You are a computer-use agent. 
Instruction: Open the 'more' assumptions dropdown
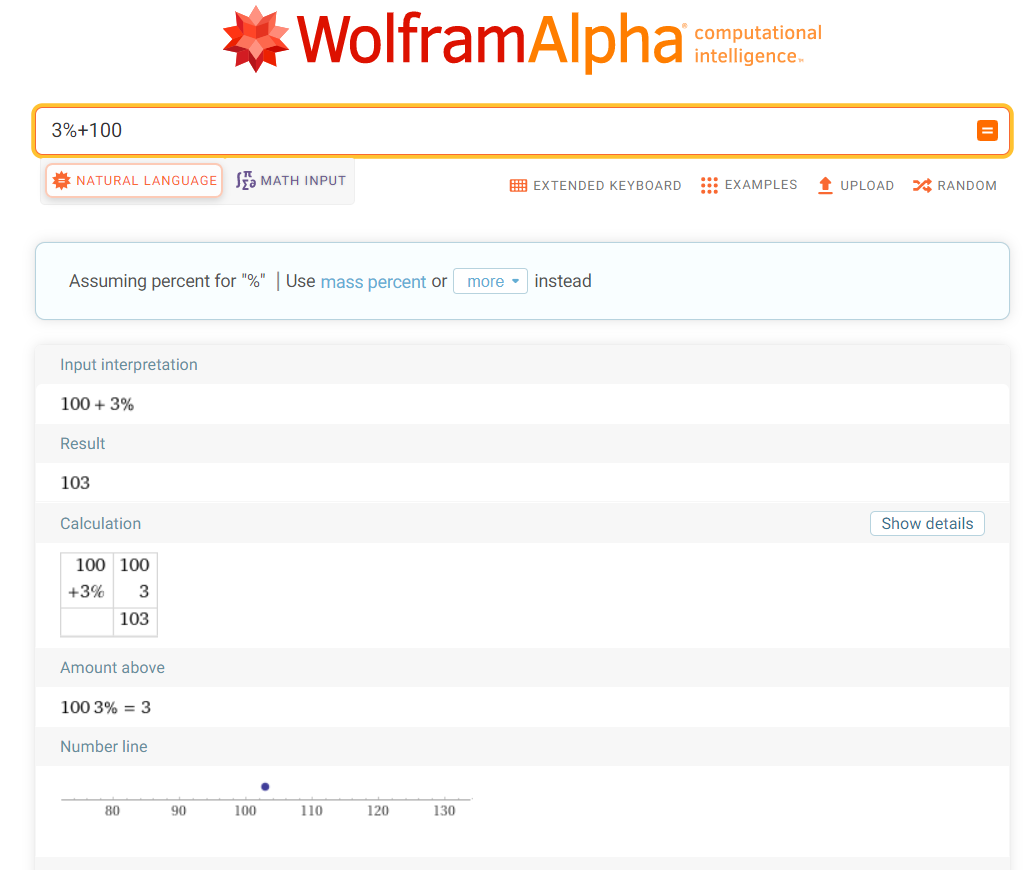coord(490,281)
